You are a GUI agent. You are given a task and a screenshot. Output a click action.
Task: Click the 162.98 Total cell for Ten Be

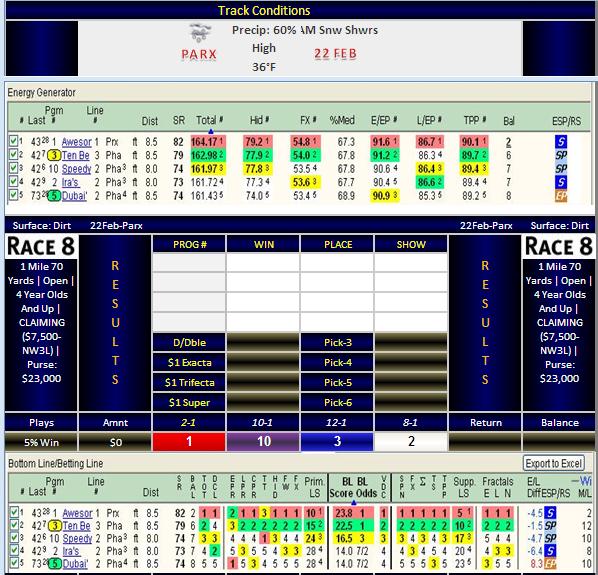[208, 155]
